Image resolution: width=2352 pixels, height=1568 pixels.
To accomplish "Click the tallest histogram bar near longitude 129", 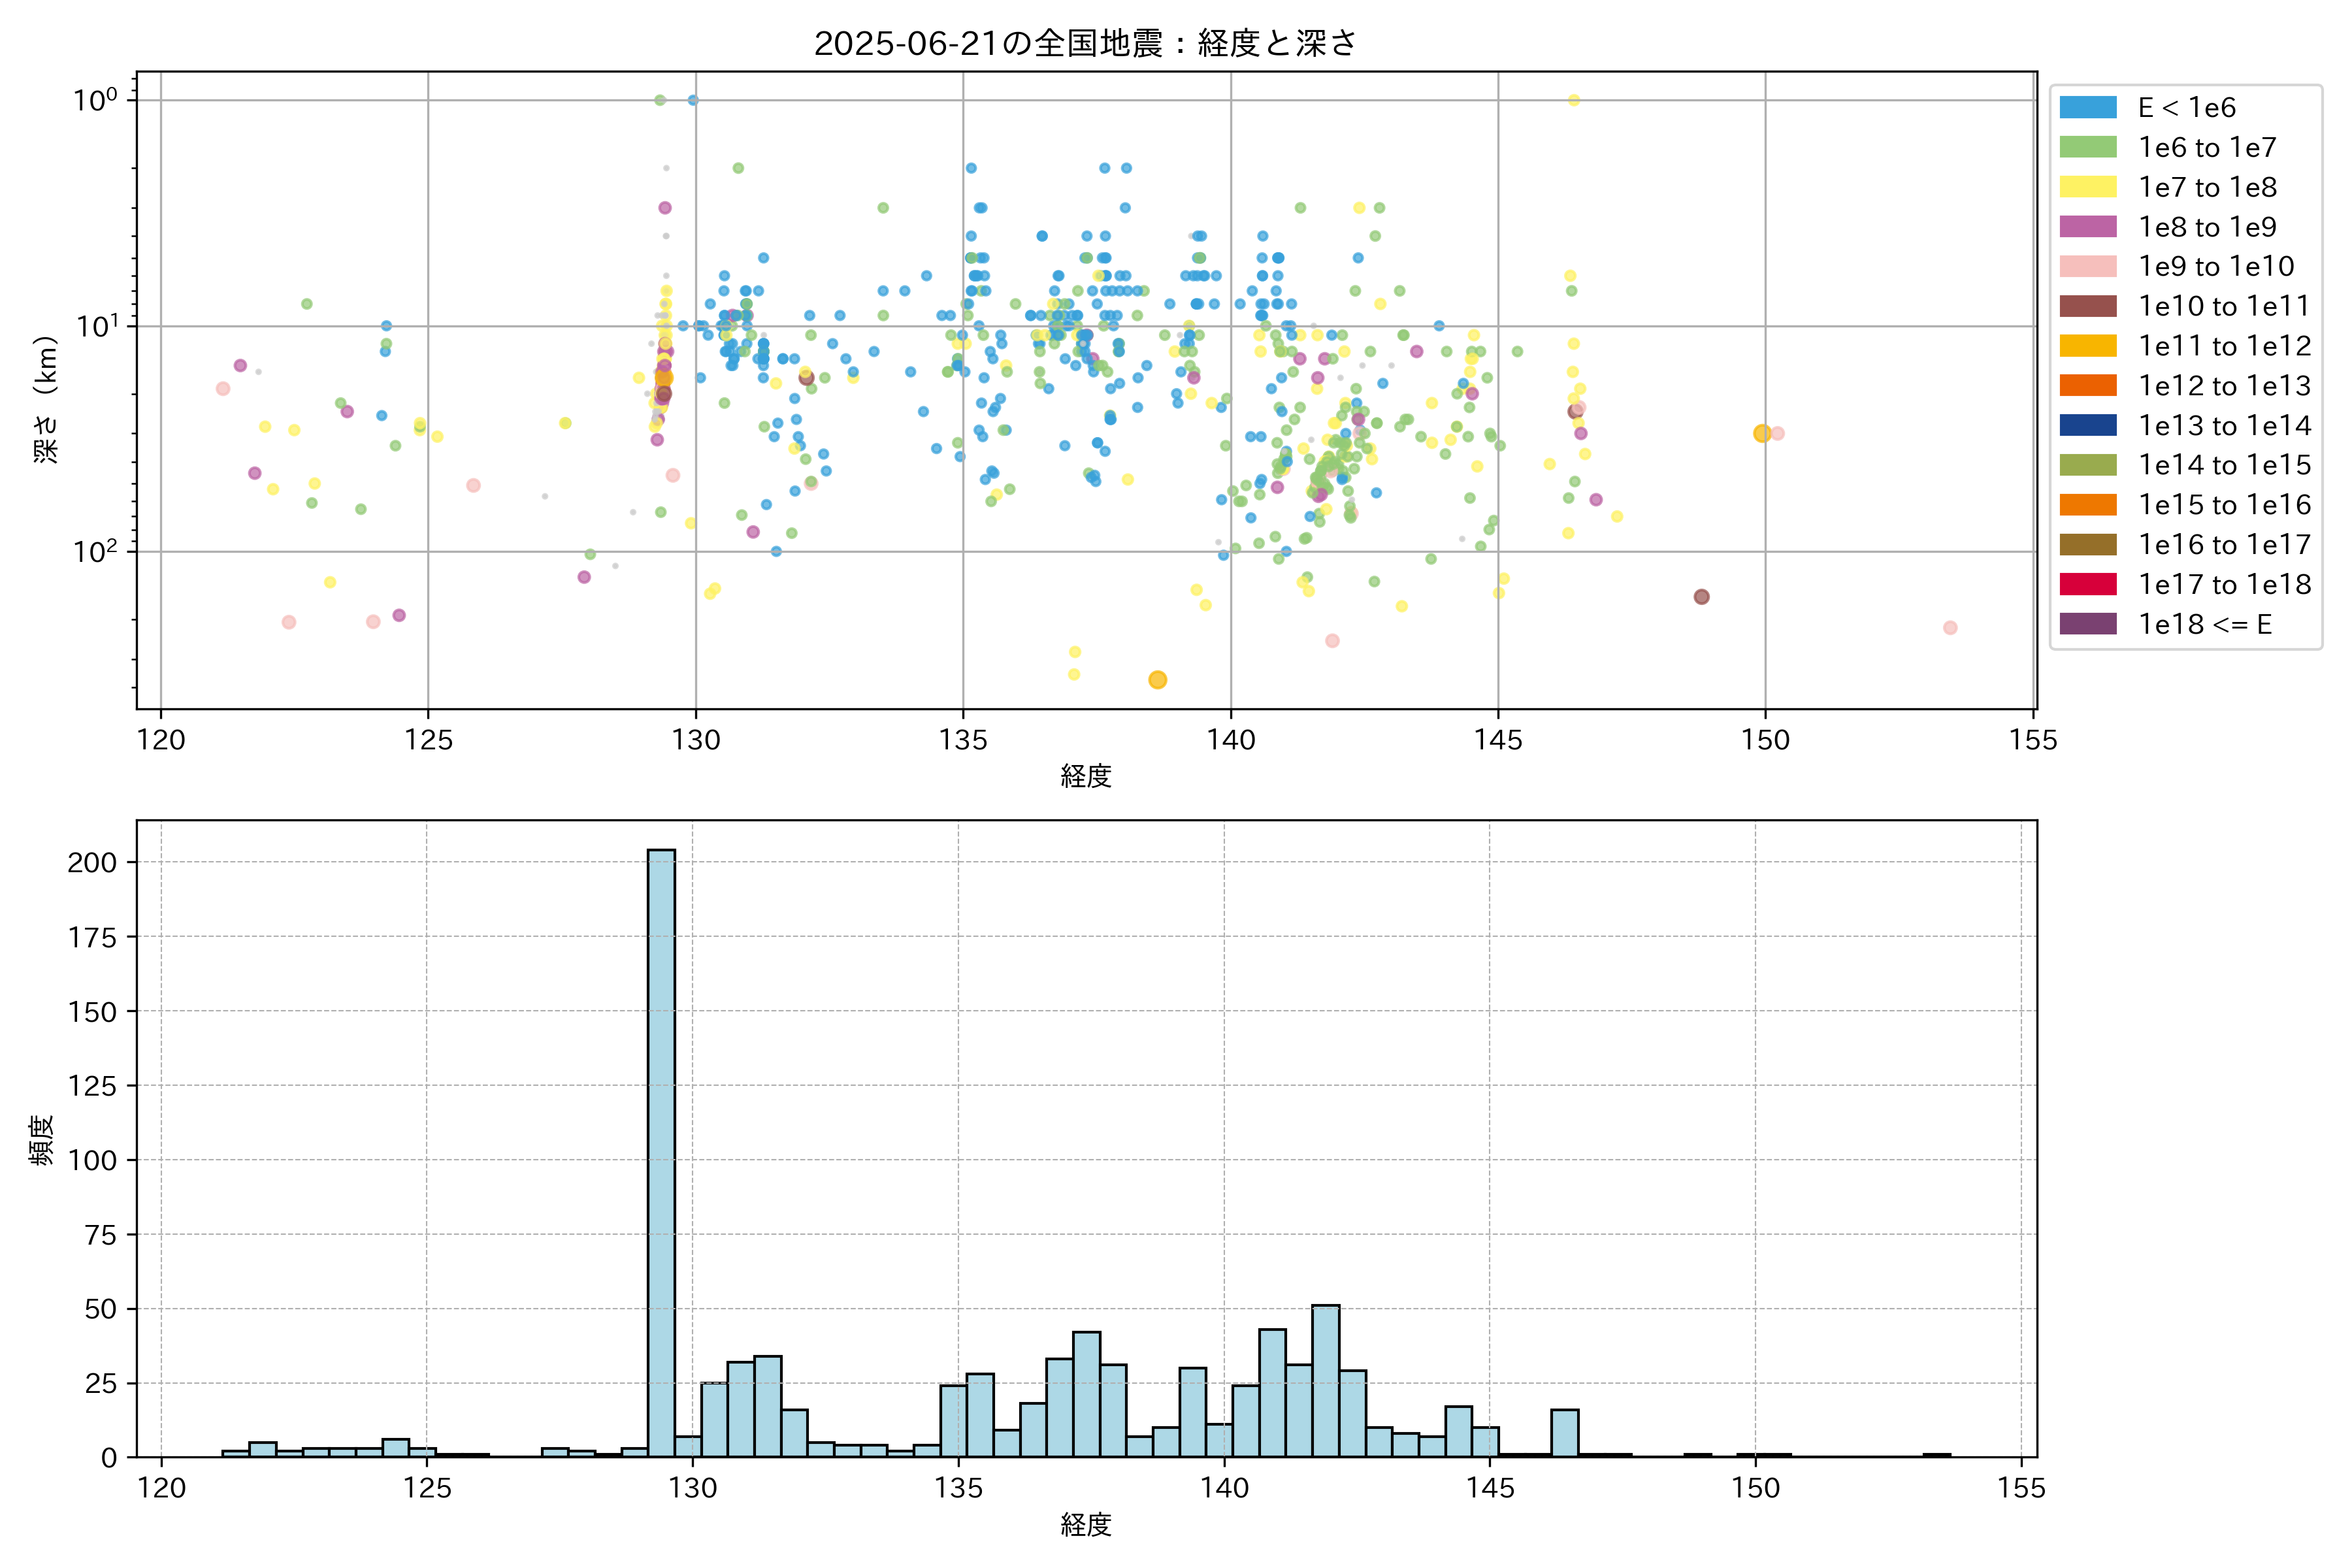I will pyautogui.click(x=661, y=1150).
